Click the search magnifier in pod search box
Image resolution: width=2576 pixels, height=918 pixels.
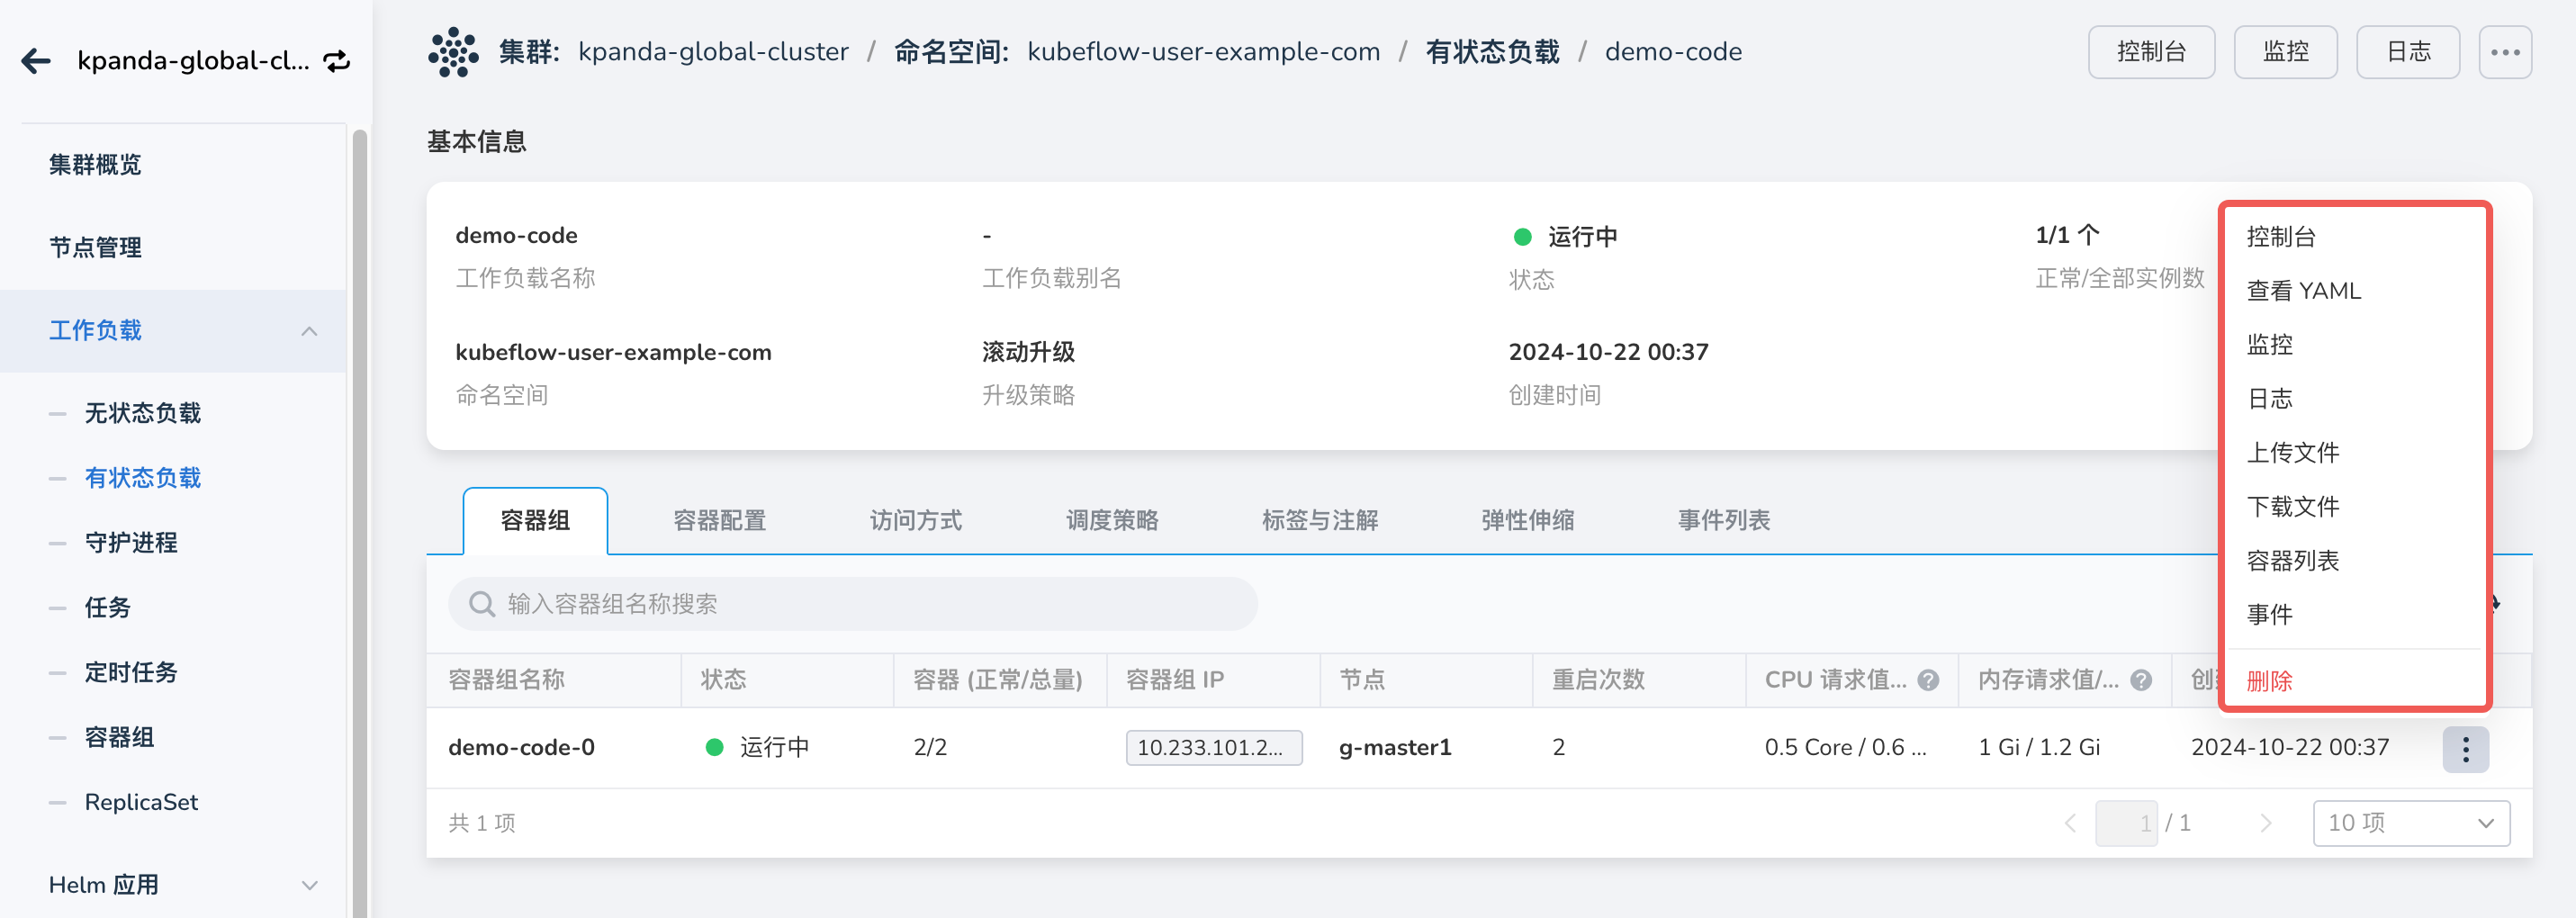click(483, 604)
